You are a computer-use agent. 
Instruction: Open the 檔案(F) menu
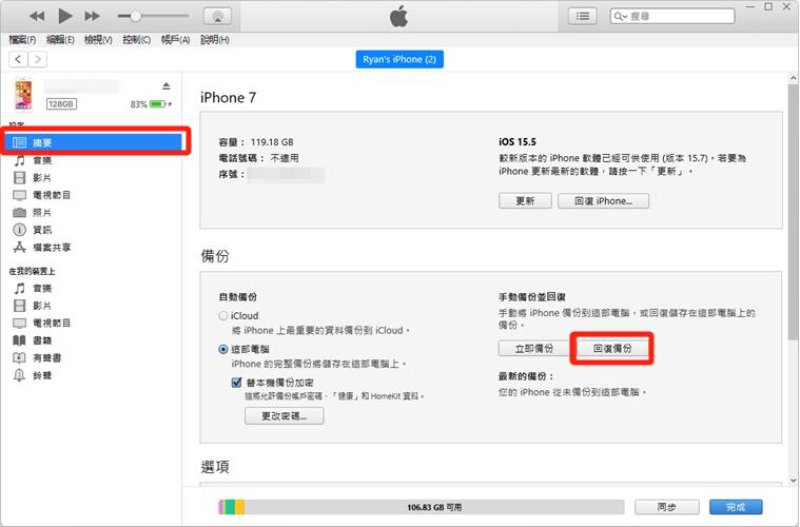click(22, 40)
